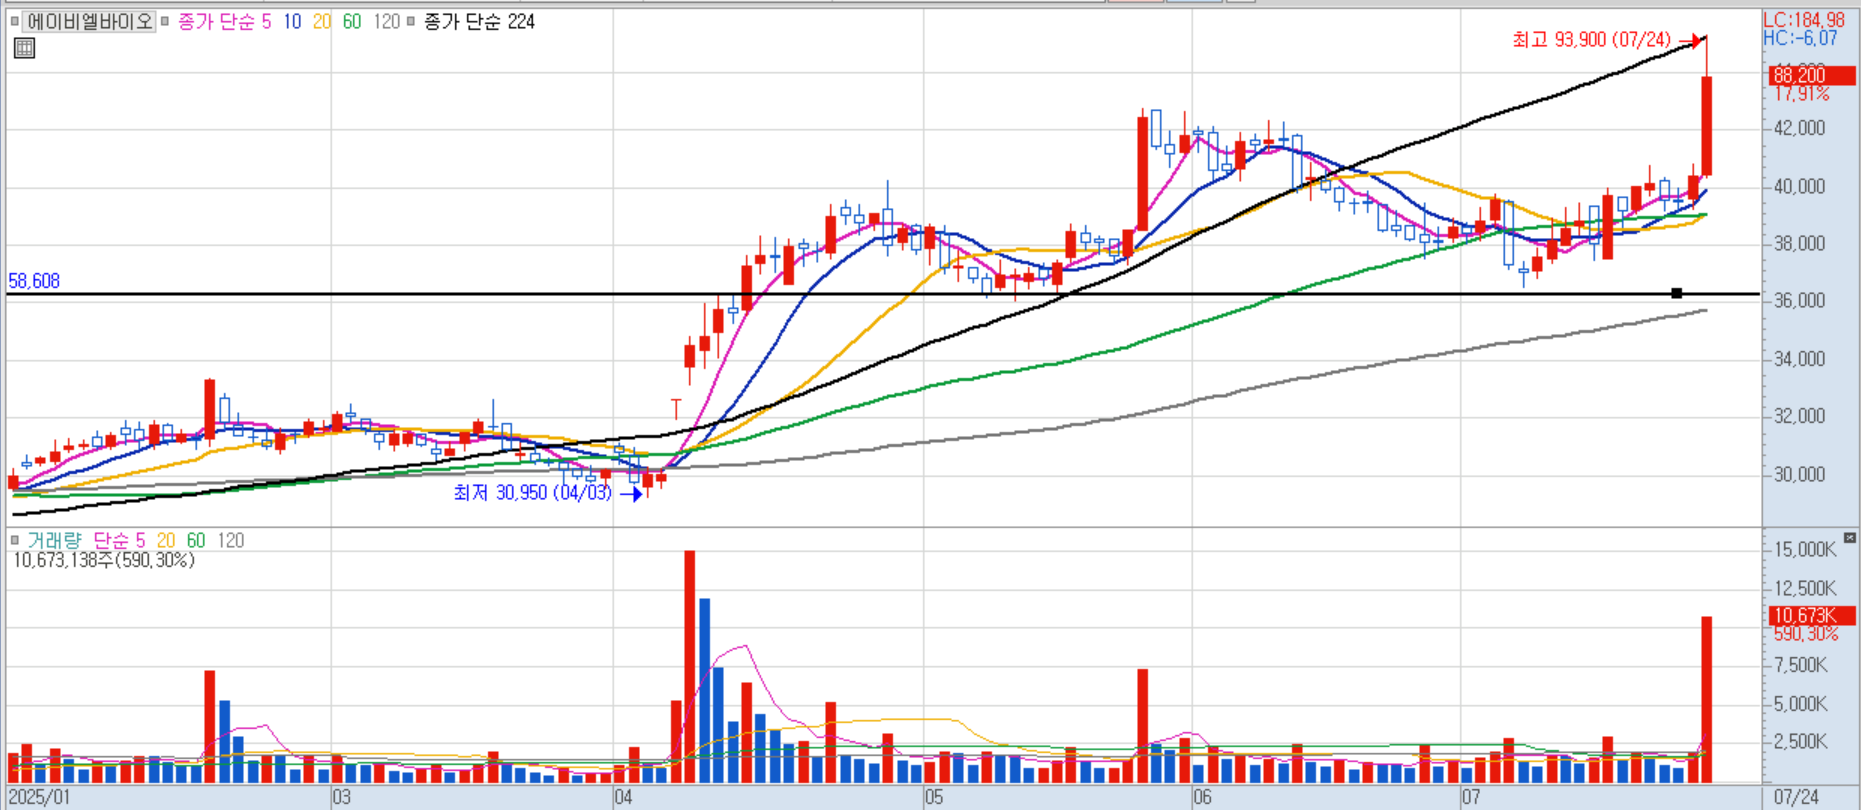1861x810 pixels.
Task: Select the green 60 volume average label
Action: 196,540
